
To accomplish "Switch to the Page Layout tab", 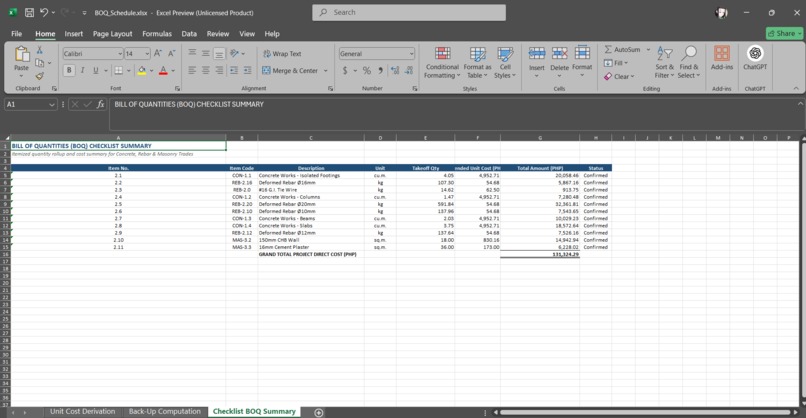I will point(113,33).
